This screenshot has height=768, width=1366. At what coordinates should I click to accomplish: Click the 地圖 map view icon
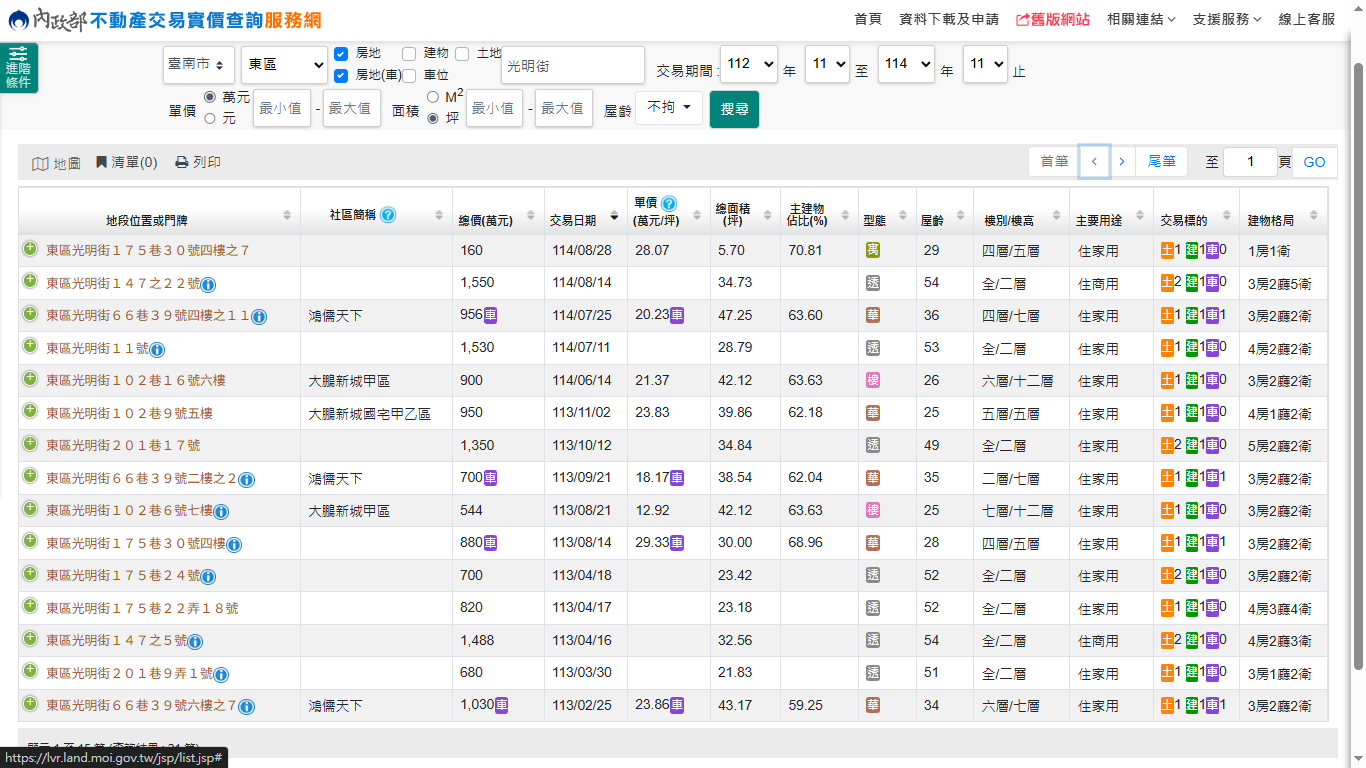tap(40, 163)
